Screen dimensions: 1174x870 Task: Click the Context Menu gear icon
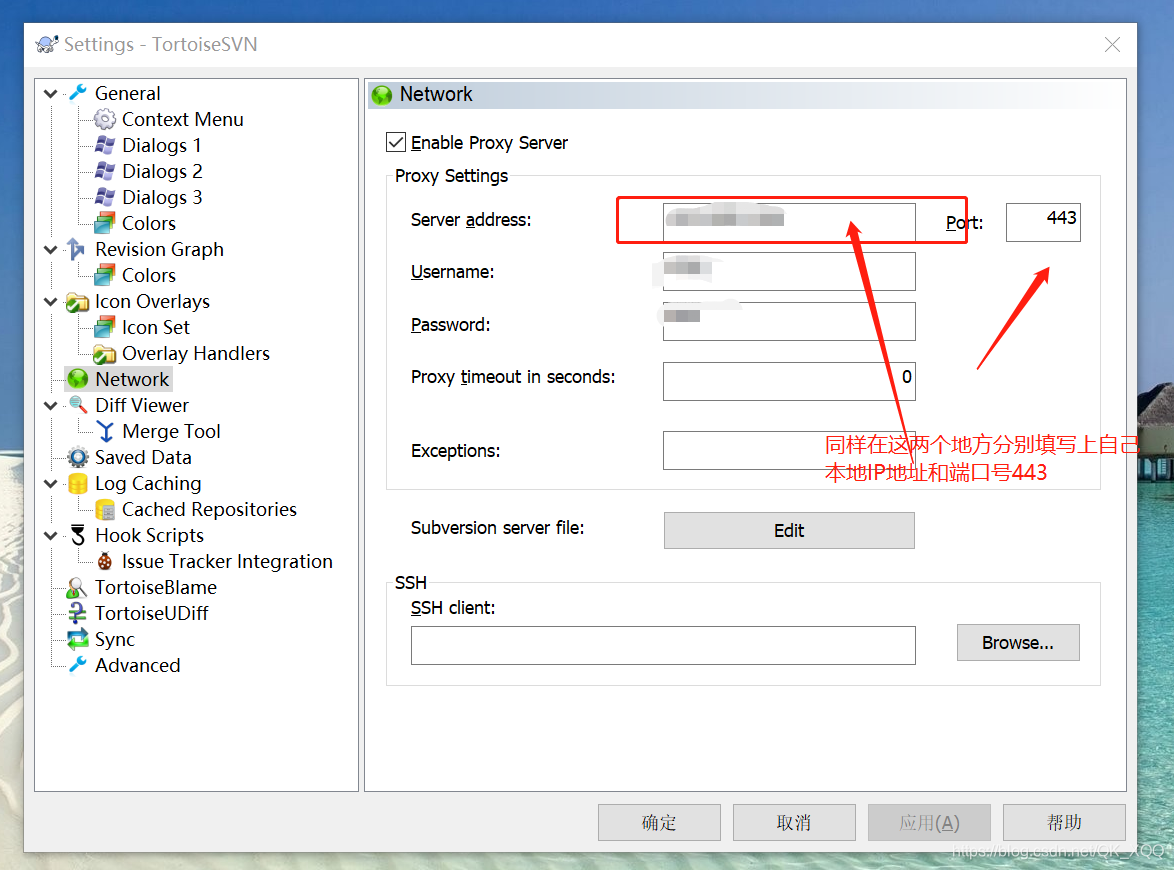tap(105, 119)
